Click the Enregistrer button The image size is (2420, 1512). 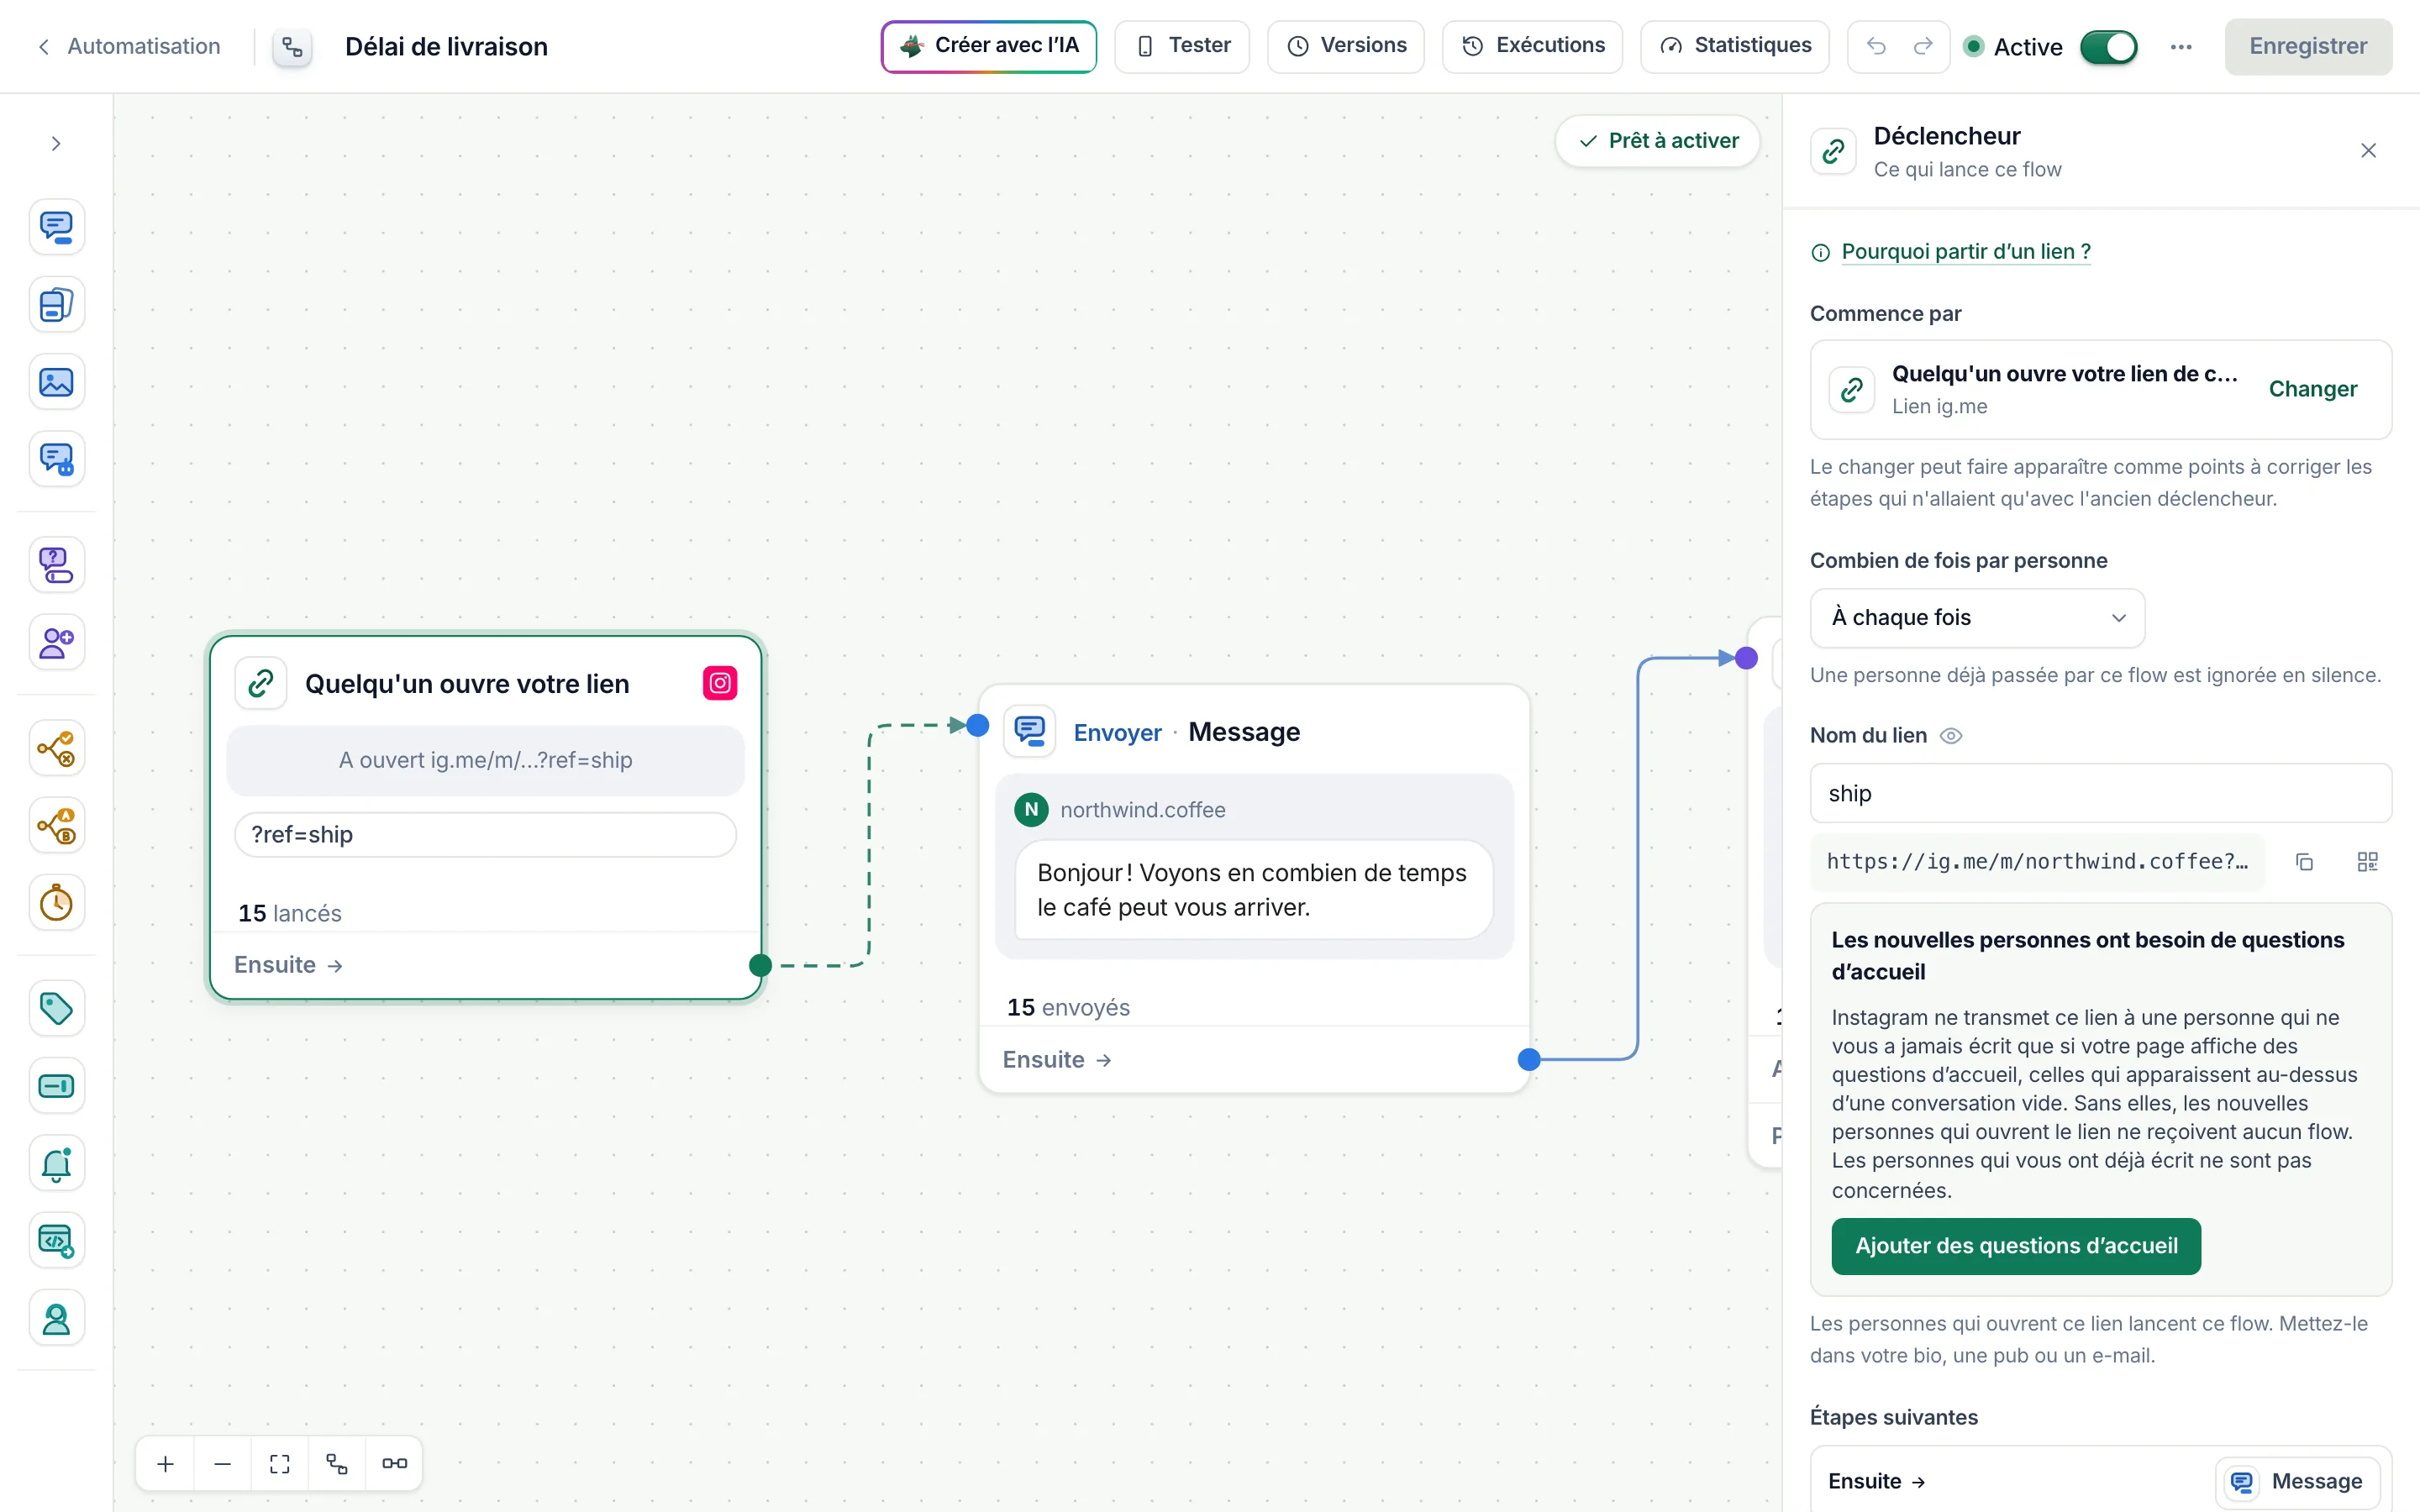[x=2308, y=46]
